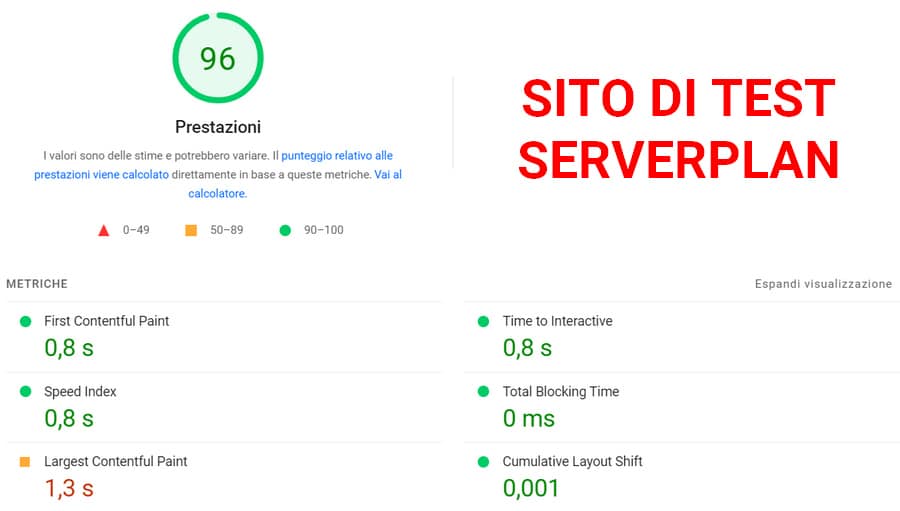The width and height of the screenshot is (900, 511).
Task: Click green status dot beside Time to Interactive
Action: click(x=483, y=321)
